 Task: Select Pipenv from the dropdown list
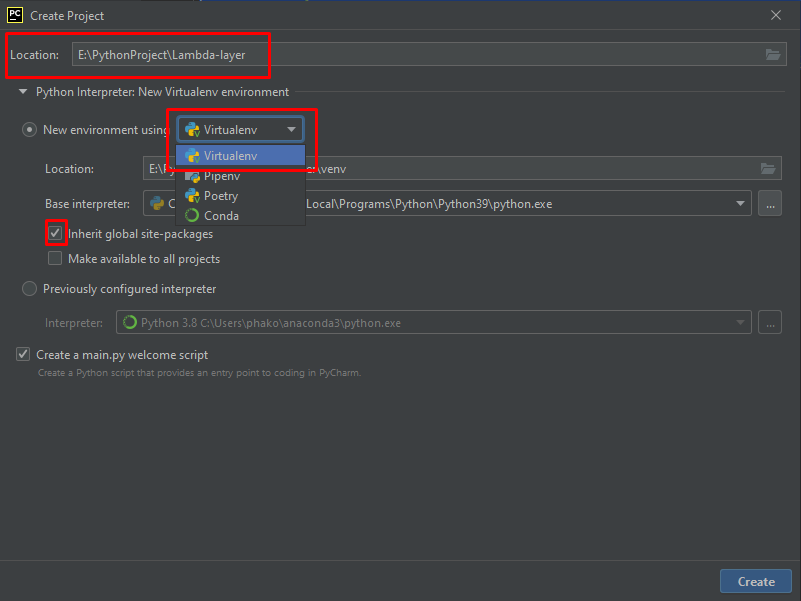point(241,176)
